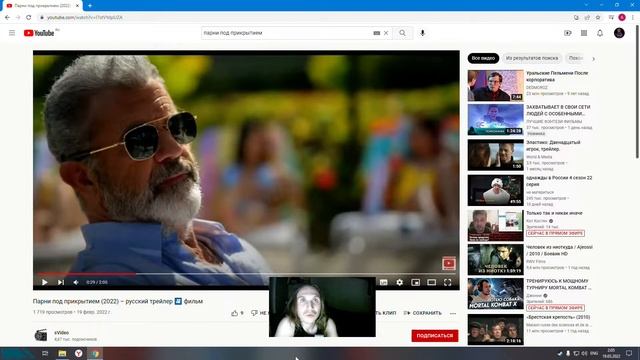The image size is (640, 360).
Task: Bookmark this page with star icon
Action: (598, 18)
